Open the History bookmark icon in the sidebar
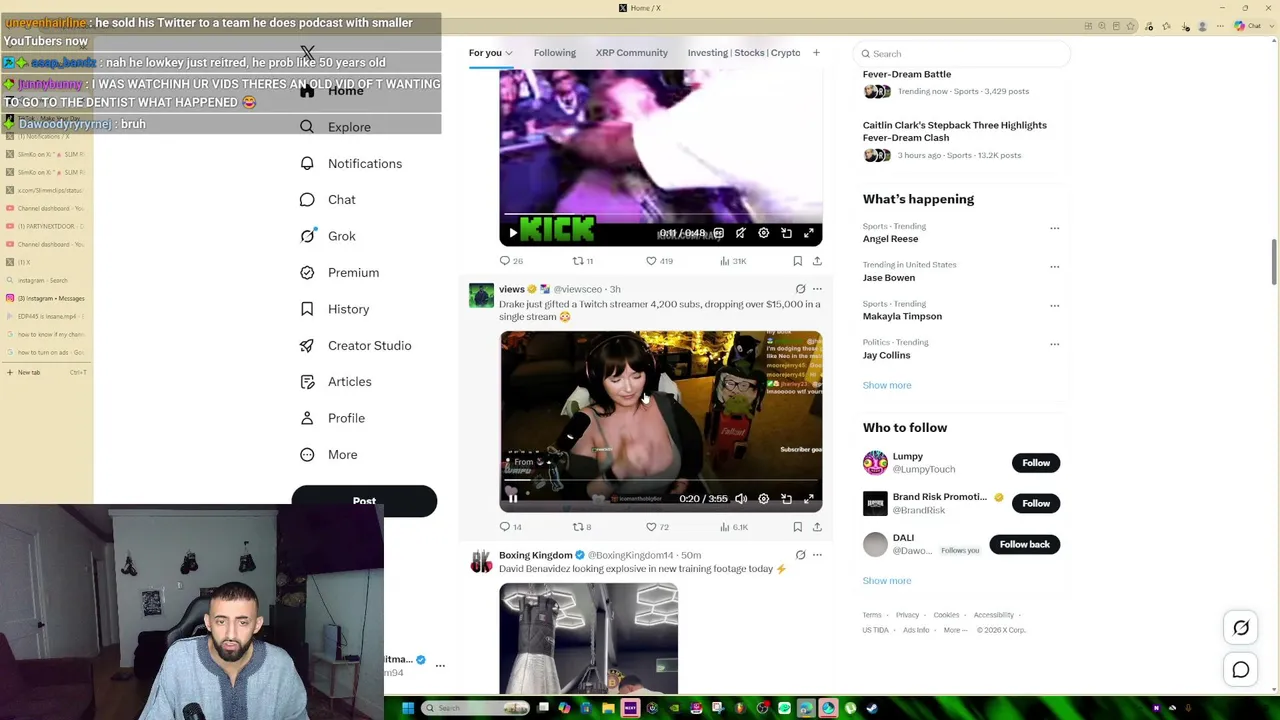Image resolution: width=1280 pixels, height=720 pixels. coord(307,309)
